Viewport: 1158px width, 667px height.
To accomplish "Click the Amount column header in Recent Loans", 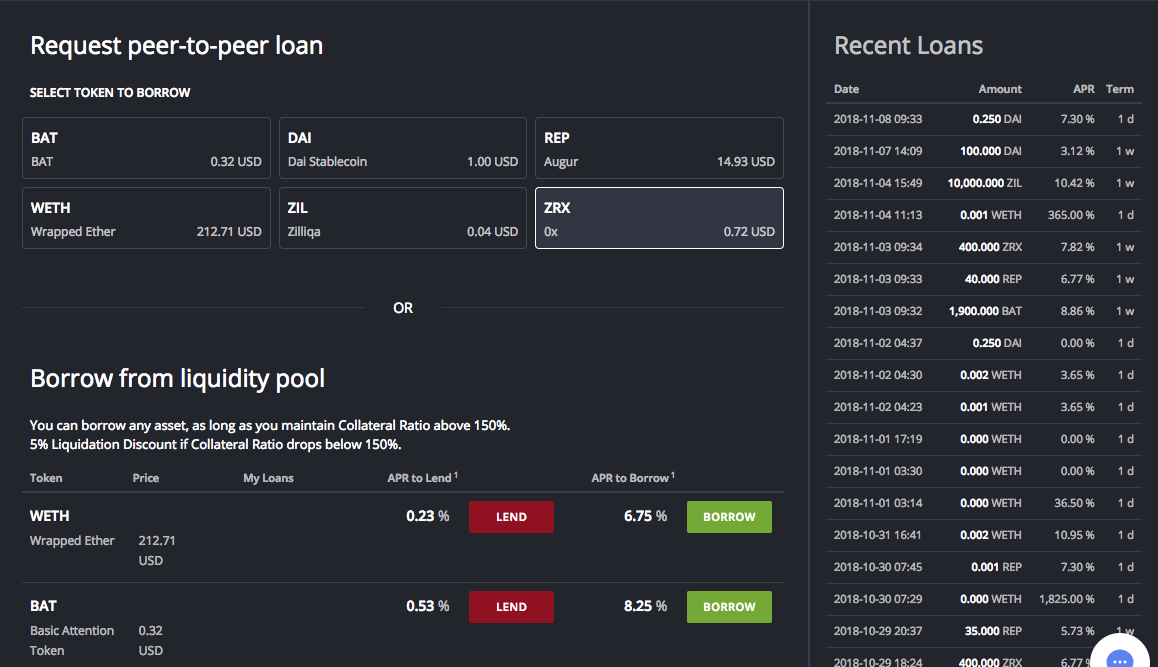I will click(1000, 89).
